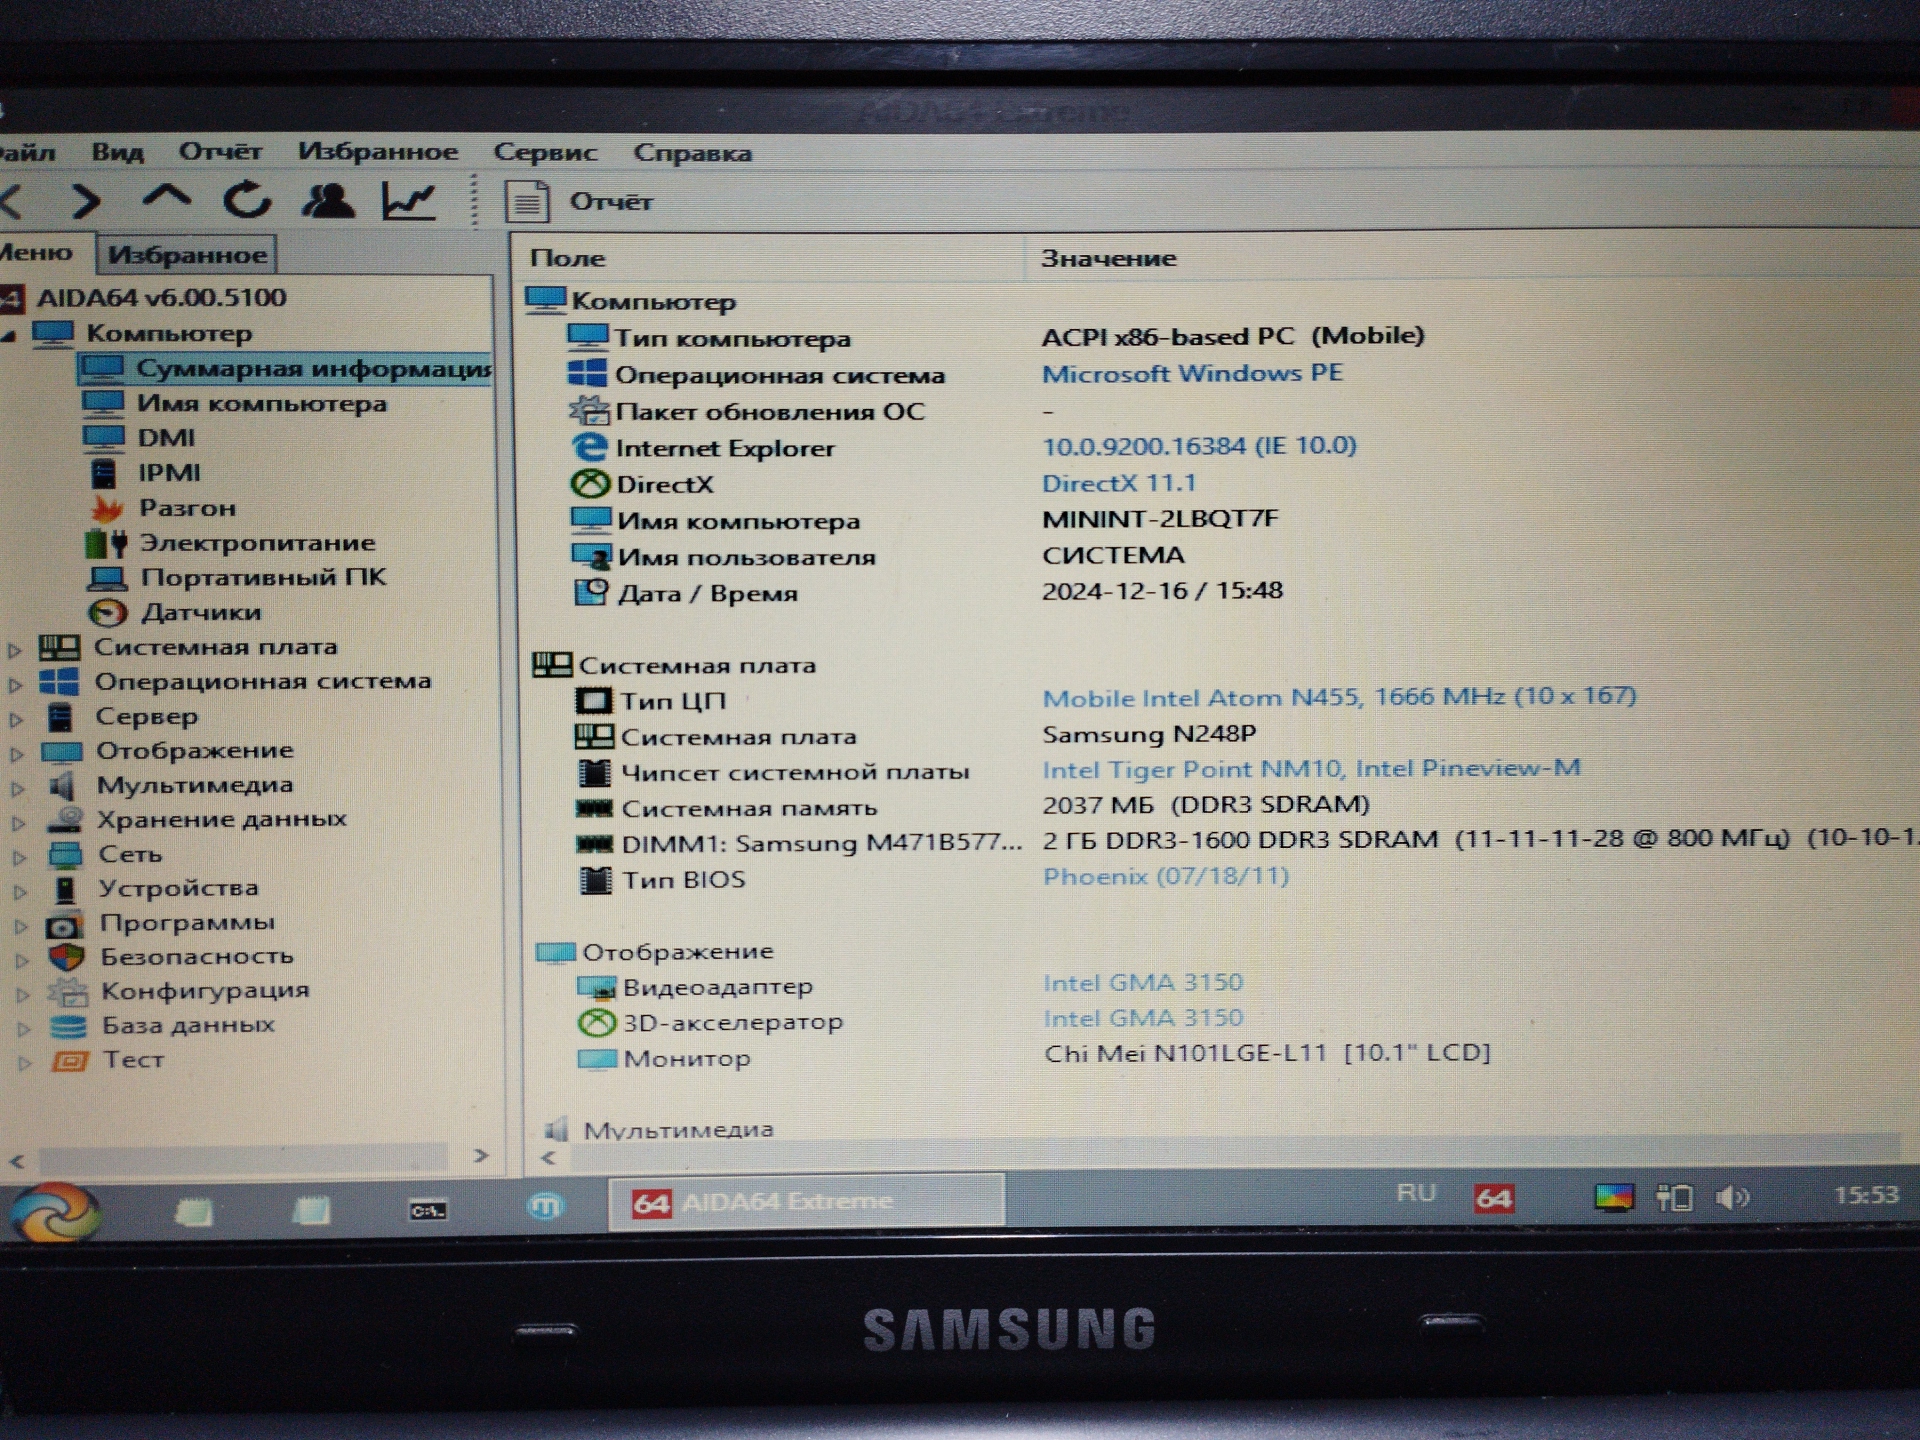Select the Chi Mei N101LGE-L11 monitor value
Image resolution: width=1920 pixels, height=1440 pixels.
pos(1267,1053)
